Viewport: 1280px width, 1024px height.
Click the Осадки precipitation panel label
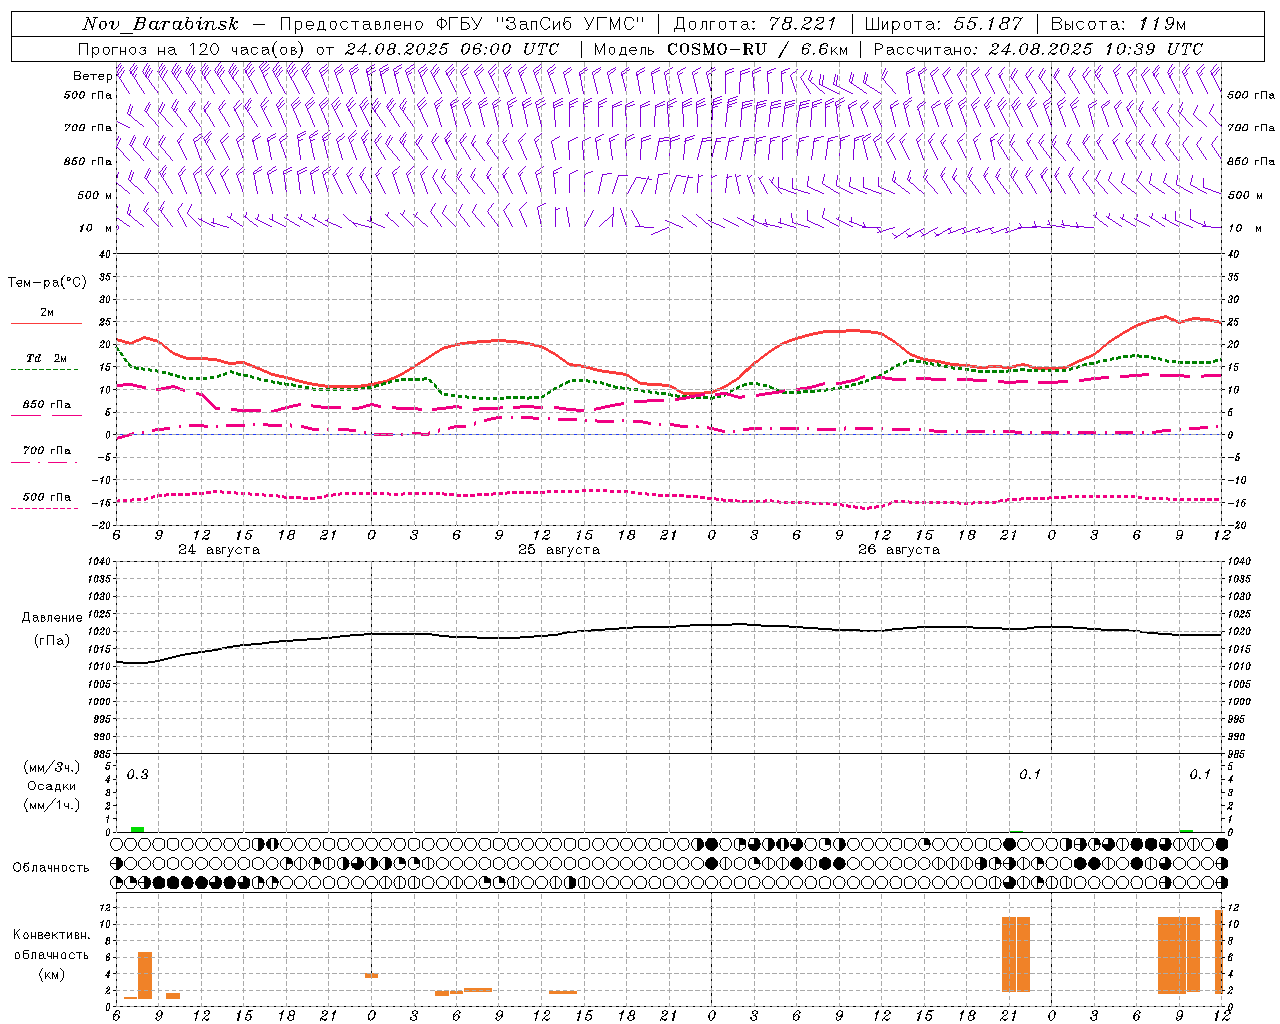click(51, 786)
